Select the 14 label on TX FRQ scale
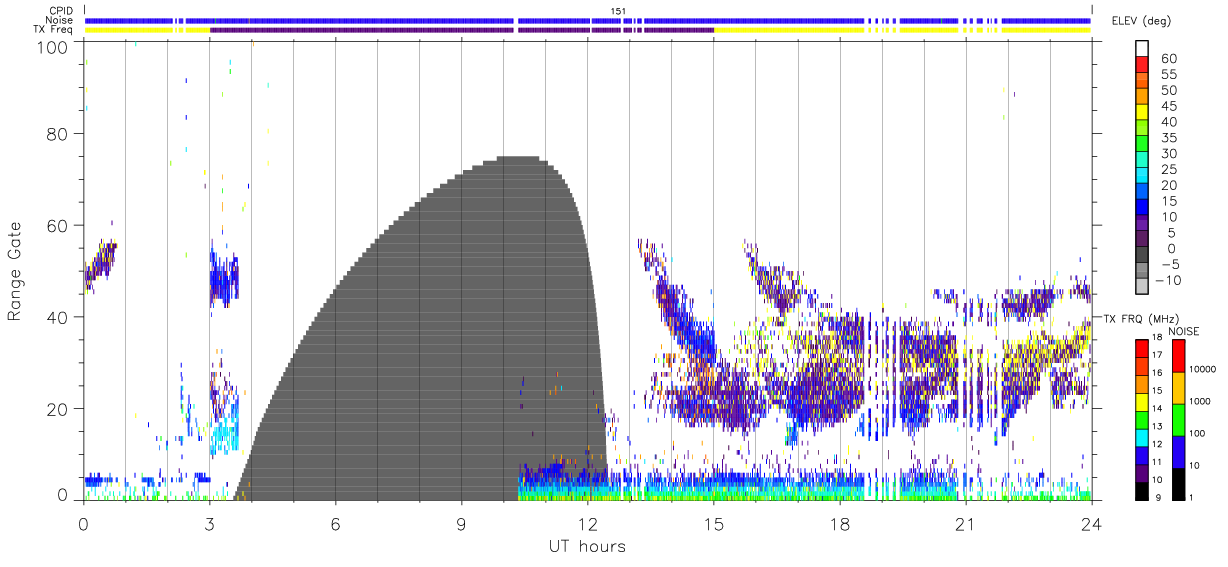This screenshot has width=1228, height=567. coord(1158,408)
